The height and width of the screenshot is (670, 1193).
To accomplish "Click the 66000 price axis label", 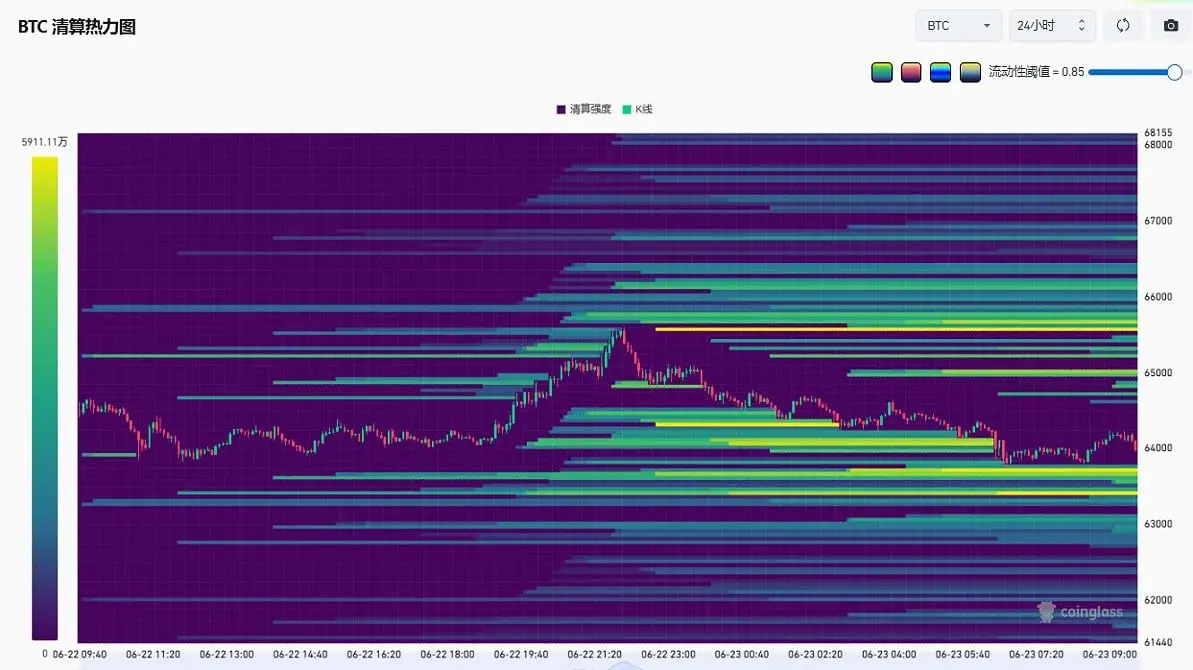I will click(1158, 297).
